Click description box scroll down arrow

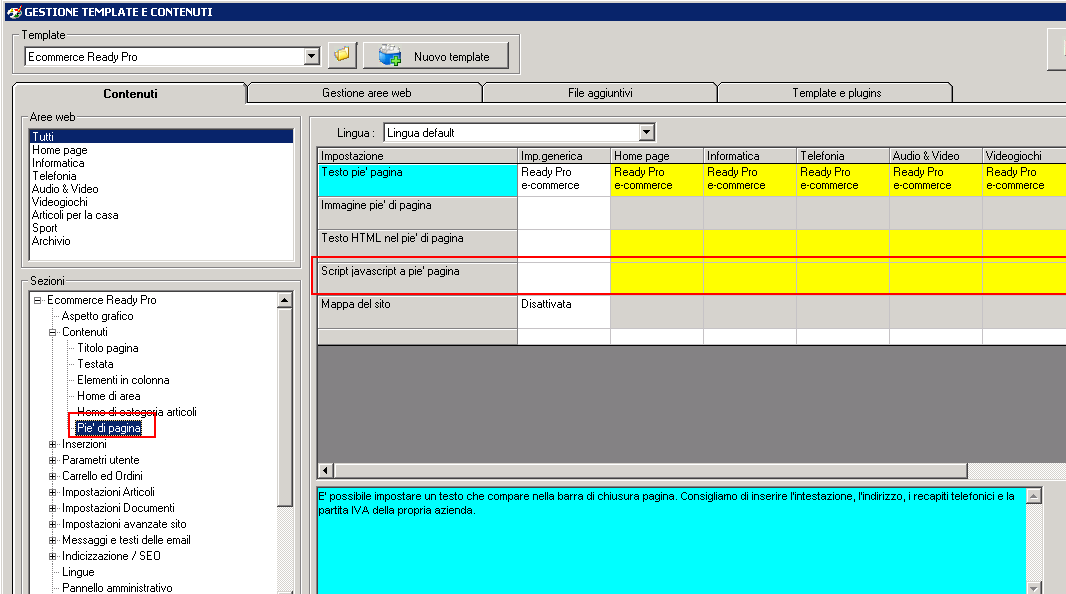(x=1033, y=587)
